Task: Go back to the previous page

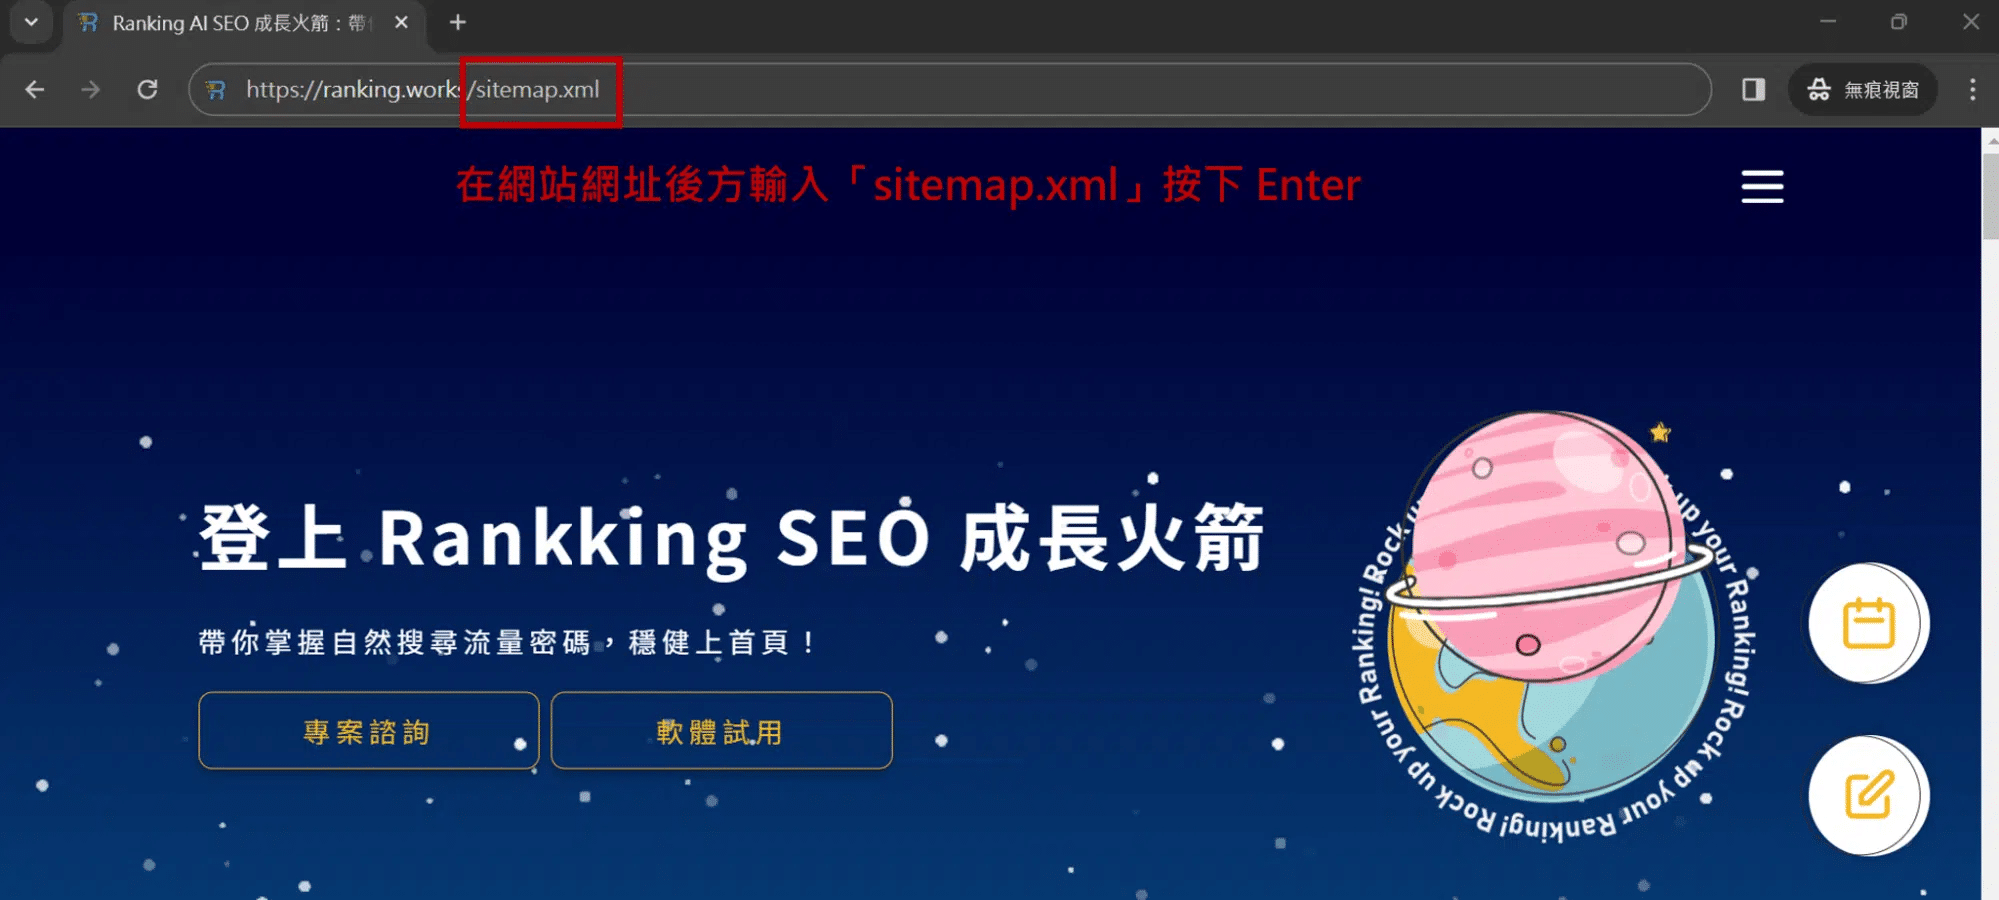Action: click(x=35, y=90)
